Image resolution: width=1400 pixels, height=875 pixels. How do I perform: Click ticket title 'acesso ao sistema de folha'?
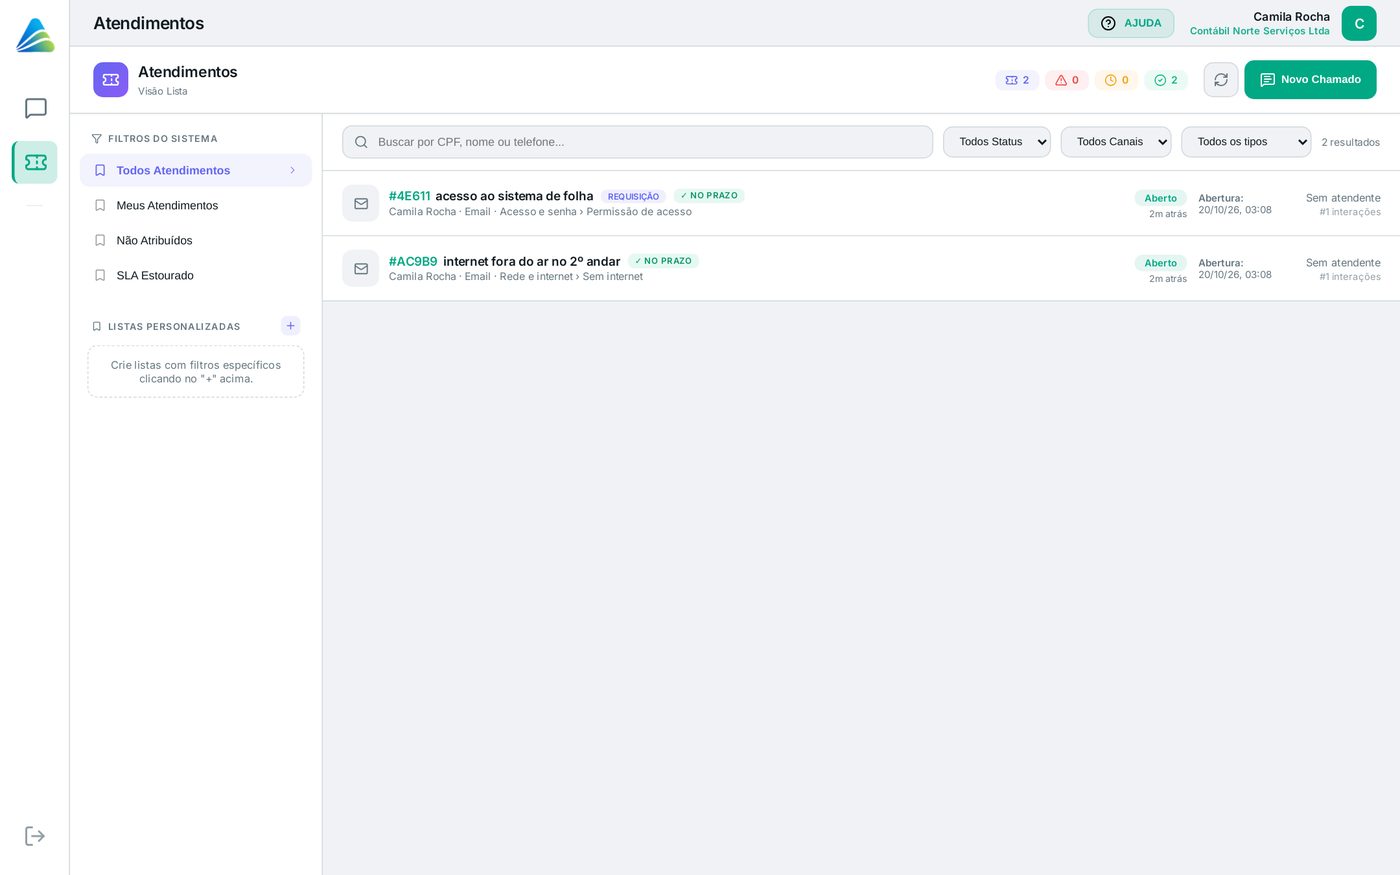point(514,196)
